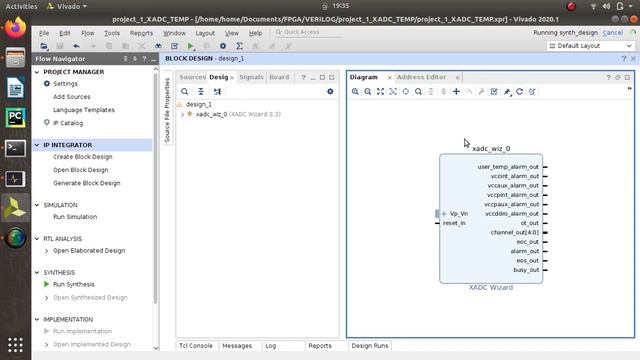Open the Tcl Console tab
The height and width of the screenshot is (360, 640).
pos(196,346)
